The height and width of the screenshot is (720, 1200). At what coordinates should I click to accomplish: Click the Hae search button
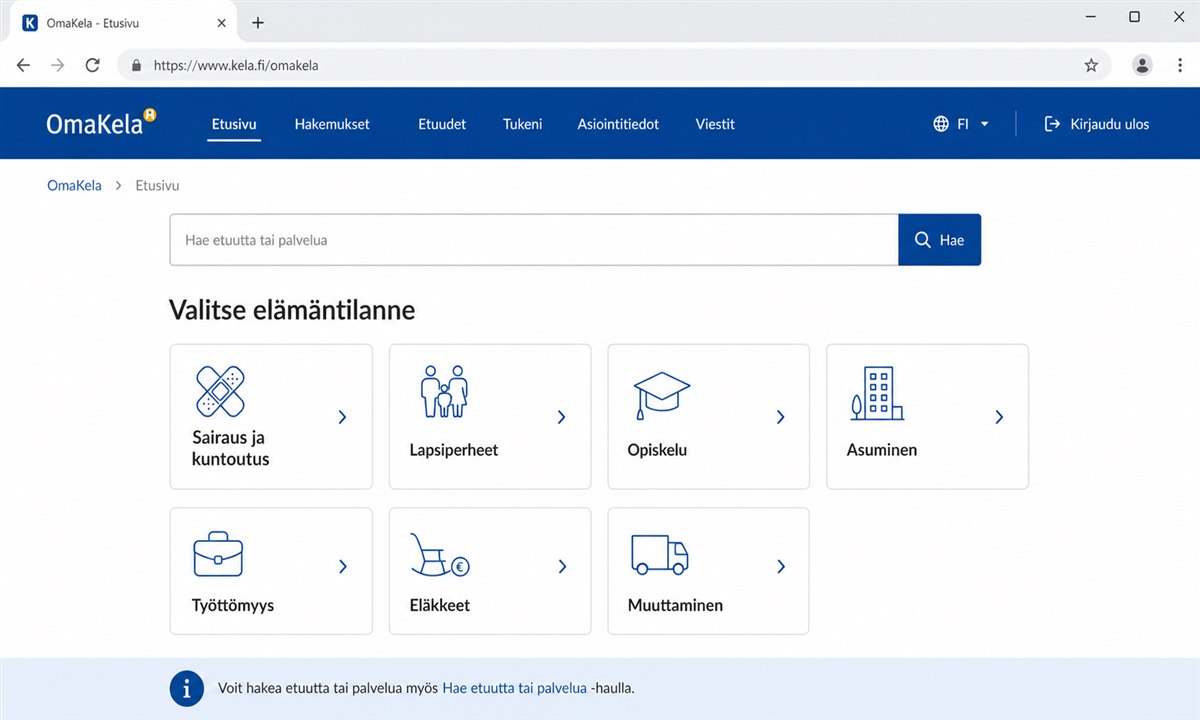pyautogui.click(x=940, y=240)
